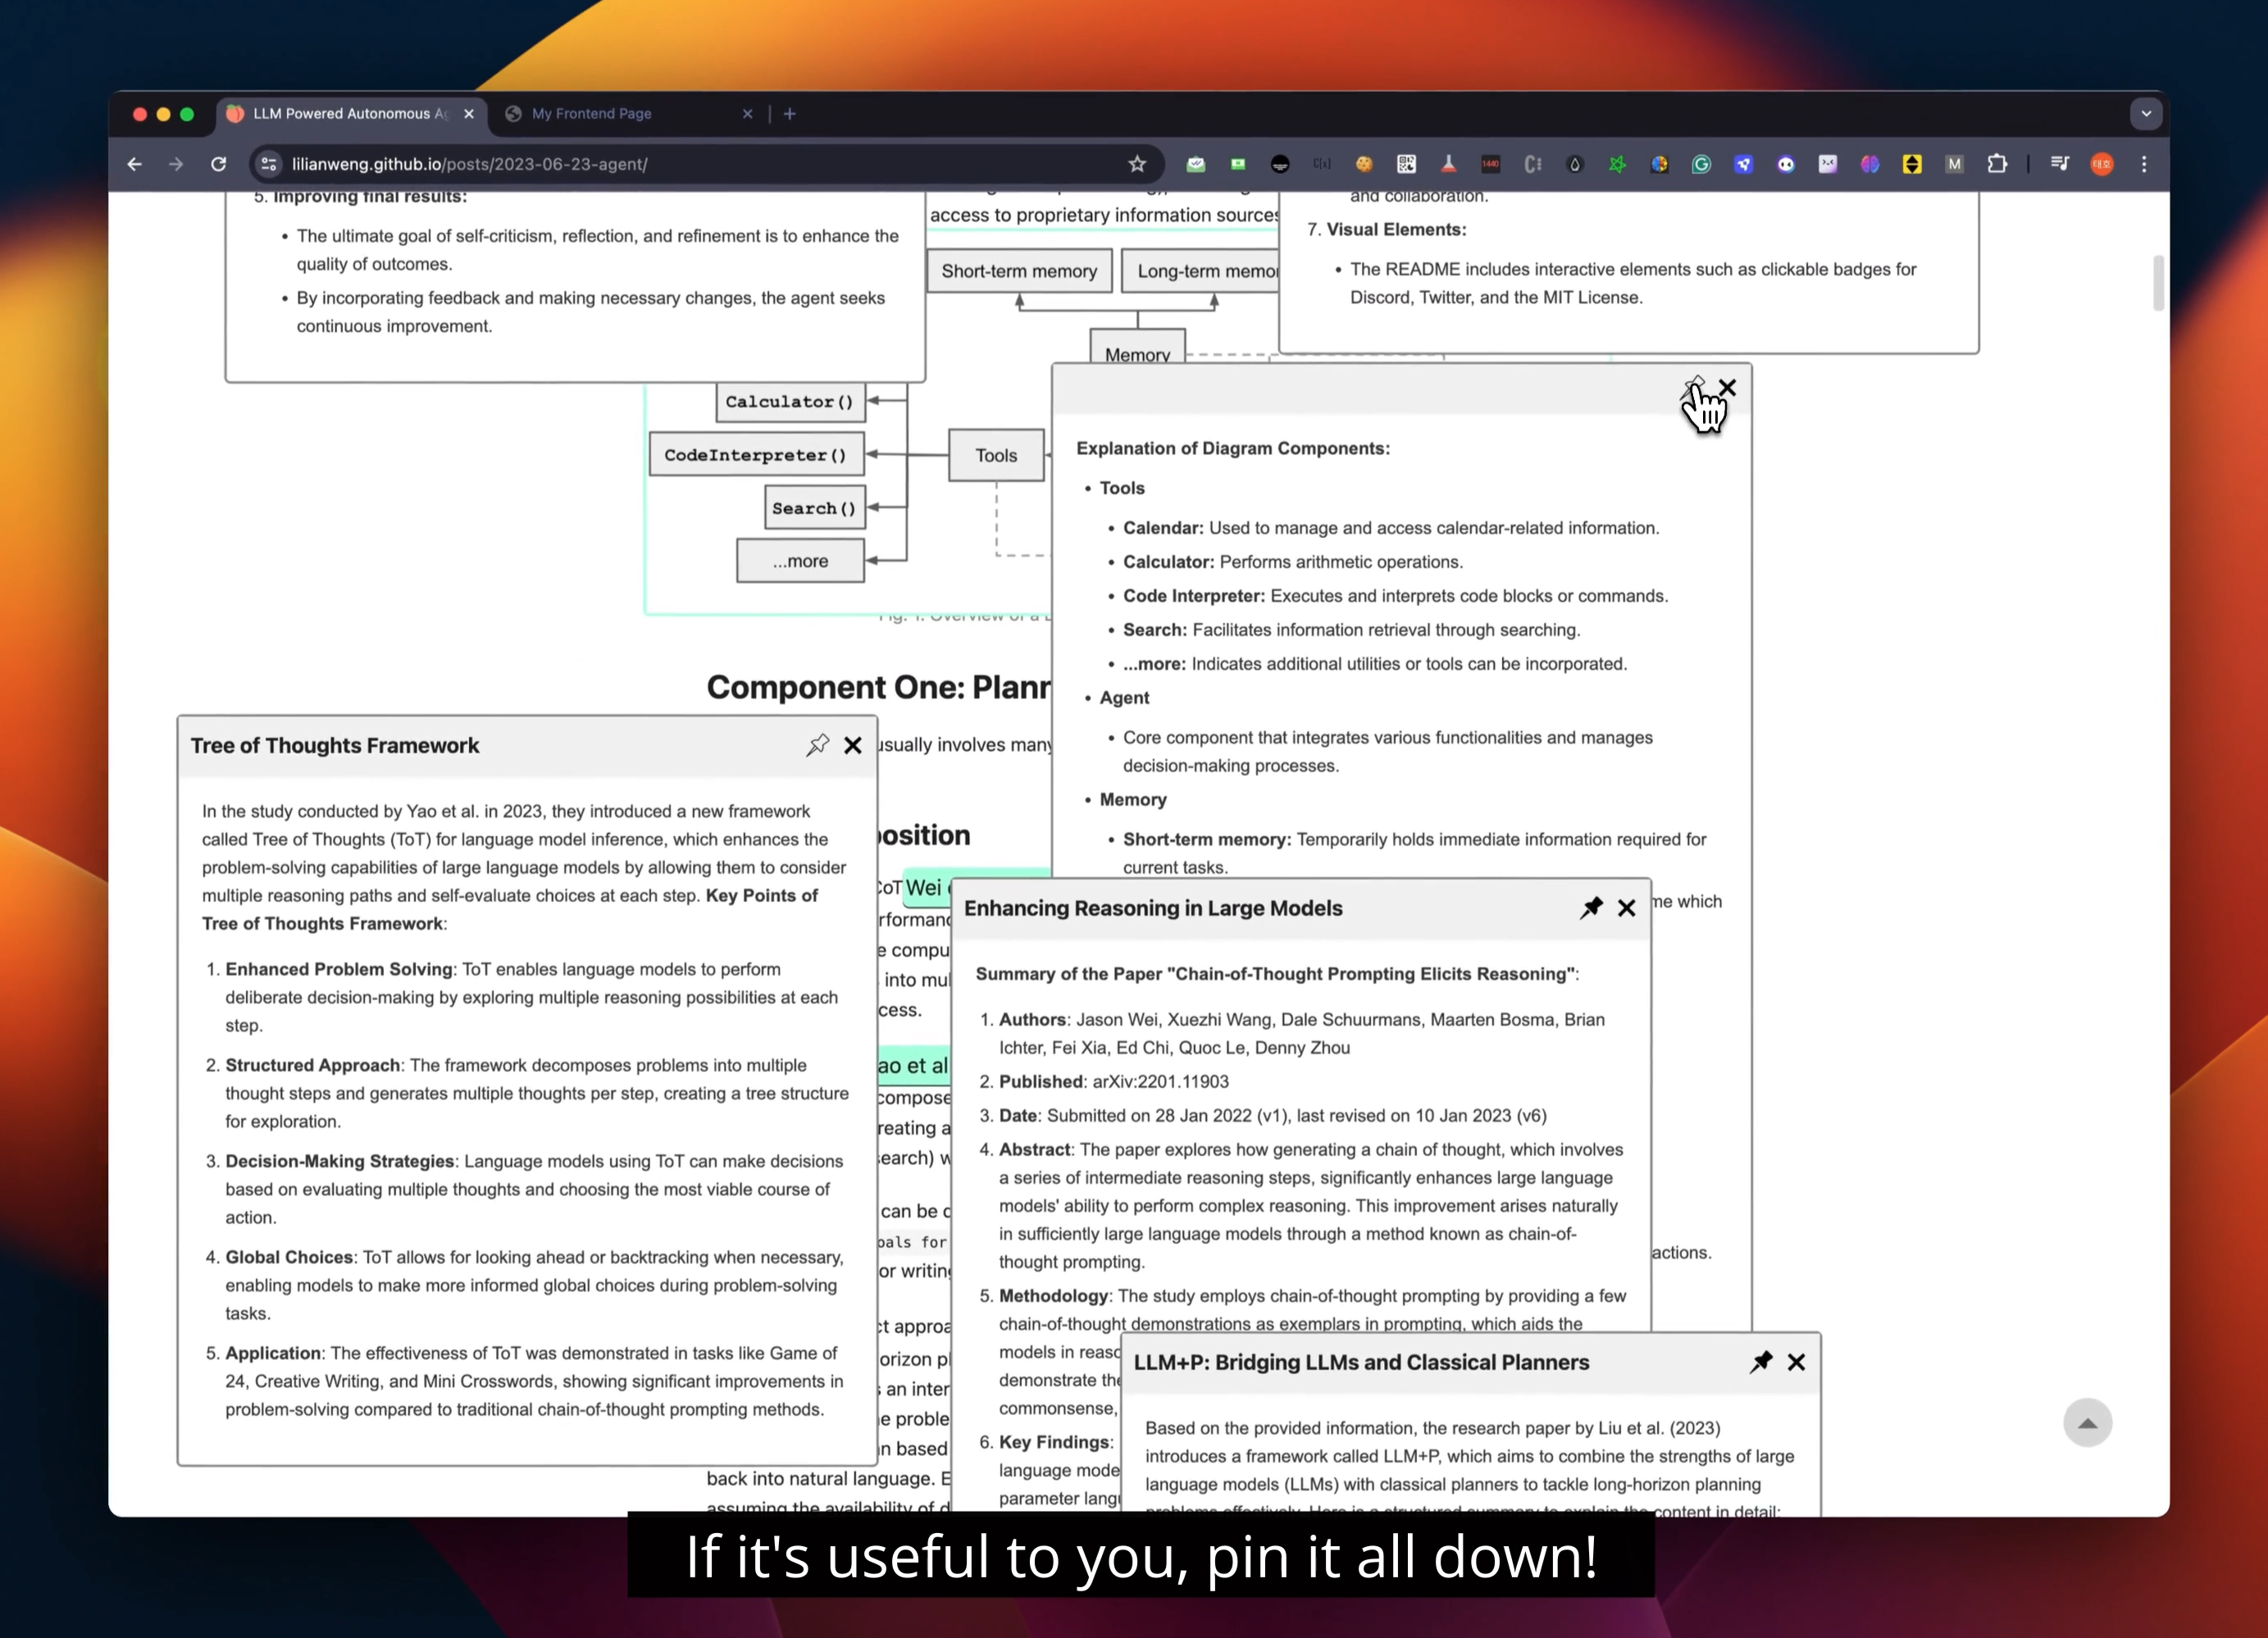The width and height of the screenshot is (2268, 1638).
Task: Close the Tree of Thoughts Framework popup
Action: pyautogui.click(x=853, y=745)
